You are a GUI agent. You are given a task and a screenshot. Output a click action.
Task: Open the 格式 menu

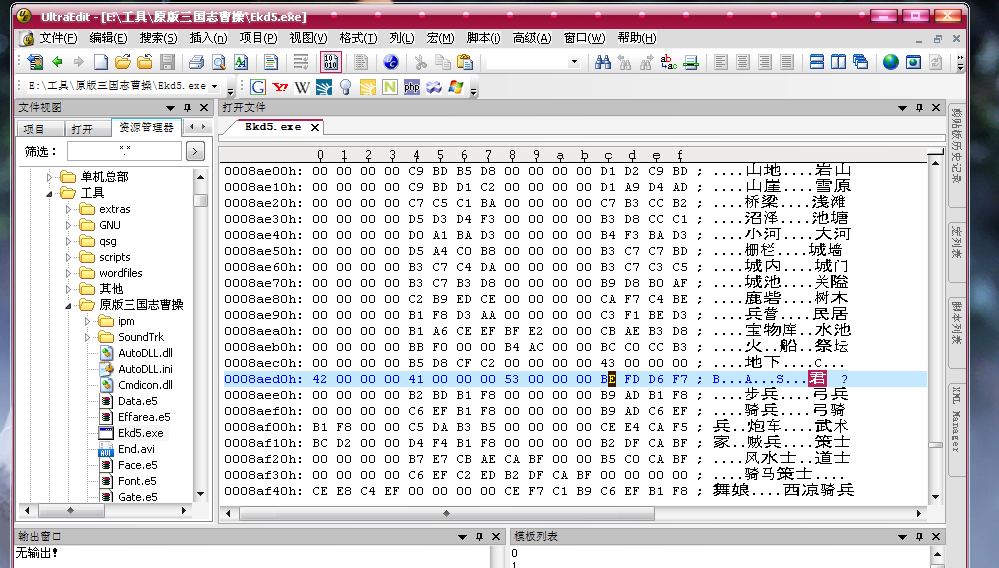(x=357, y=38)
